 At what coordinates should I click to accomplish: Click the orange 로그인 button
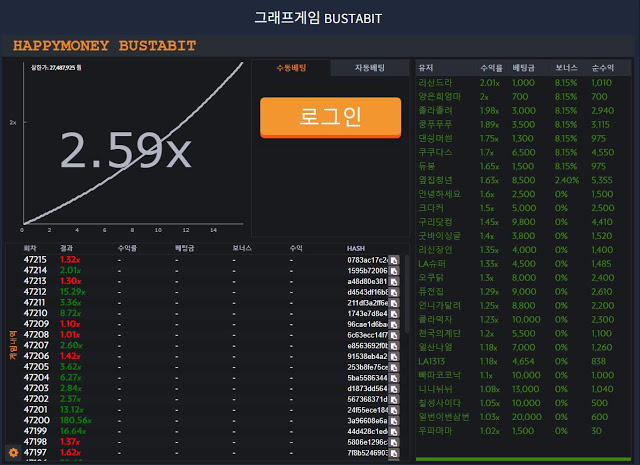[x=330, y=117]
